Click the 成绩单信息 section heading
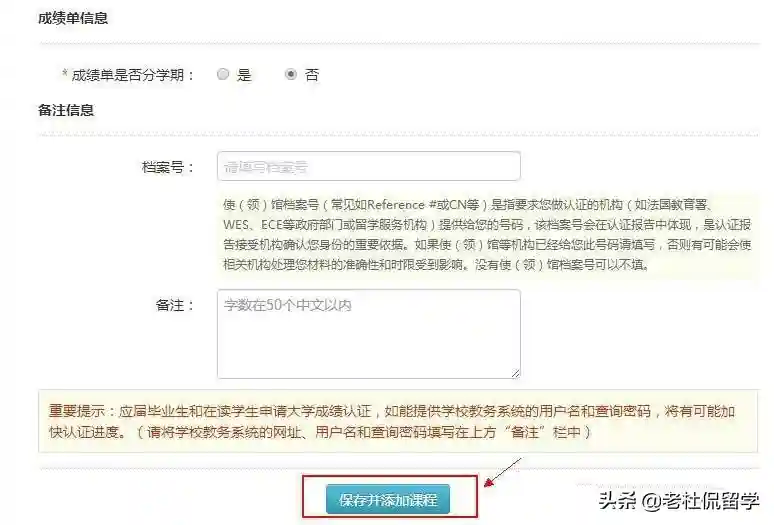Viewport: 774px width, 525px height. pyautogui.click(x=73, y=18)
